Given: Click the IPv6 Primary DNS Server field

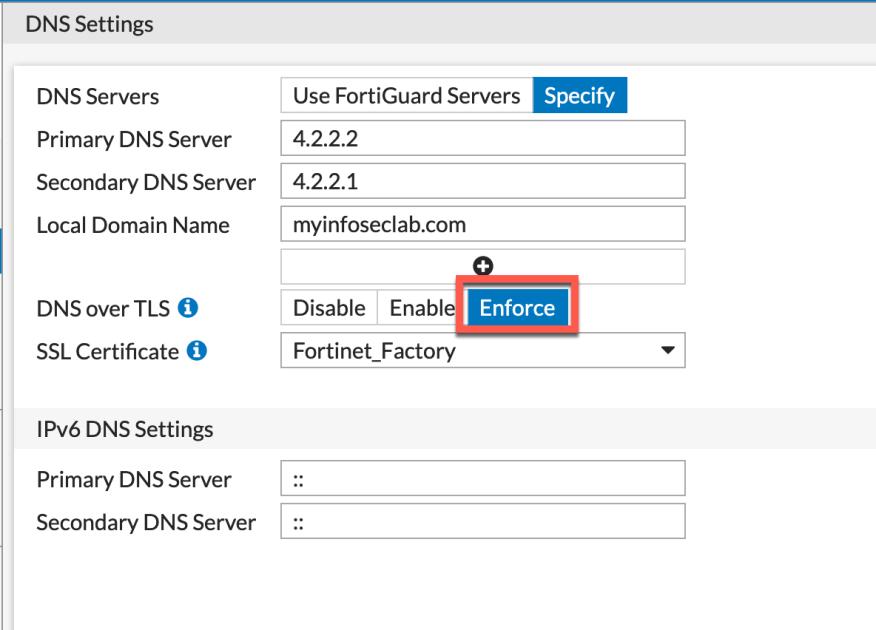Looking at the screenshot, I should pyautogui.click(x=483, y=479).
